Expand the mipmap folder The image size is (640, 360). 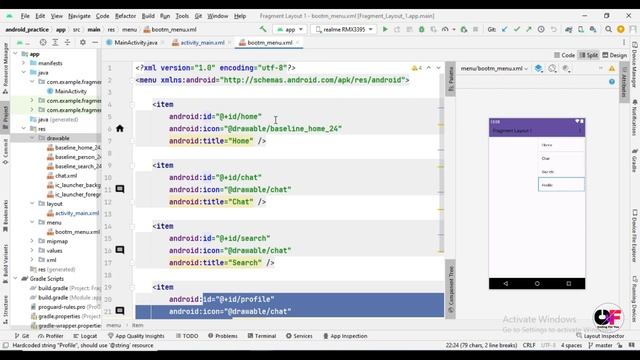pos(32,241)
